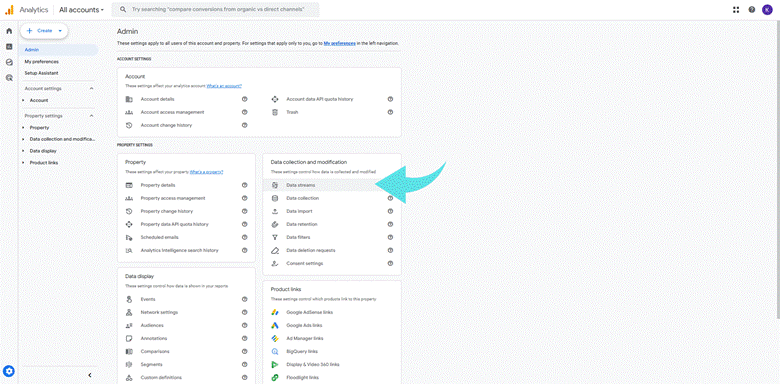Select Admin in the sidebar menu
780x384 pixels.
[59, 50]
